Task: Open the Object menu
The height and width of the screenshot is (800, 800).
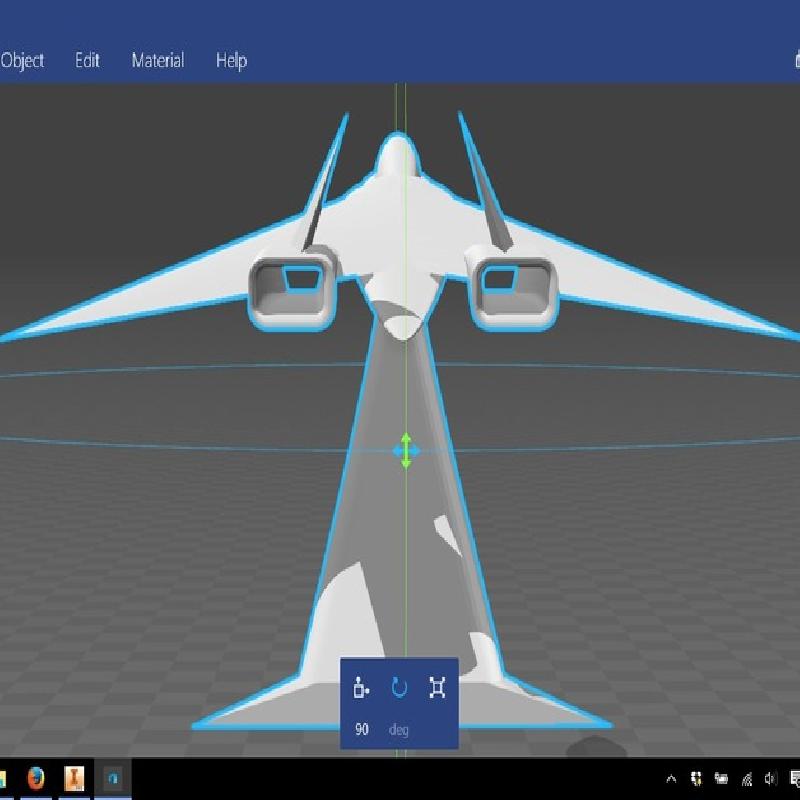Action: point(22,61)
